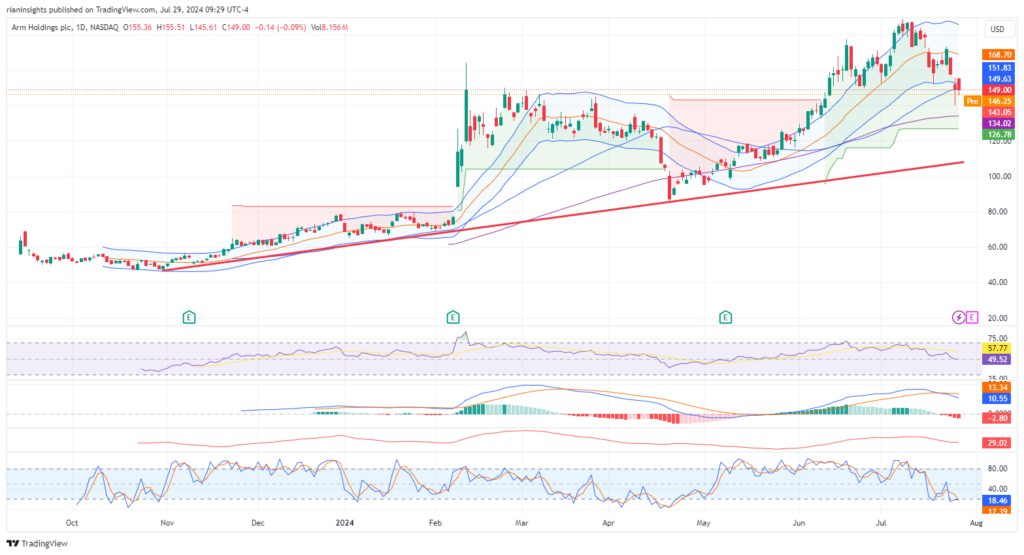
Task: Click the earnings marker near February
Action: pyautogui.click(x=453, y=317)
